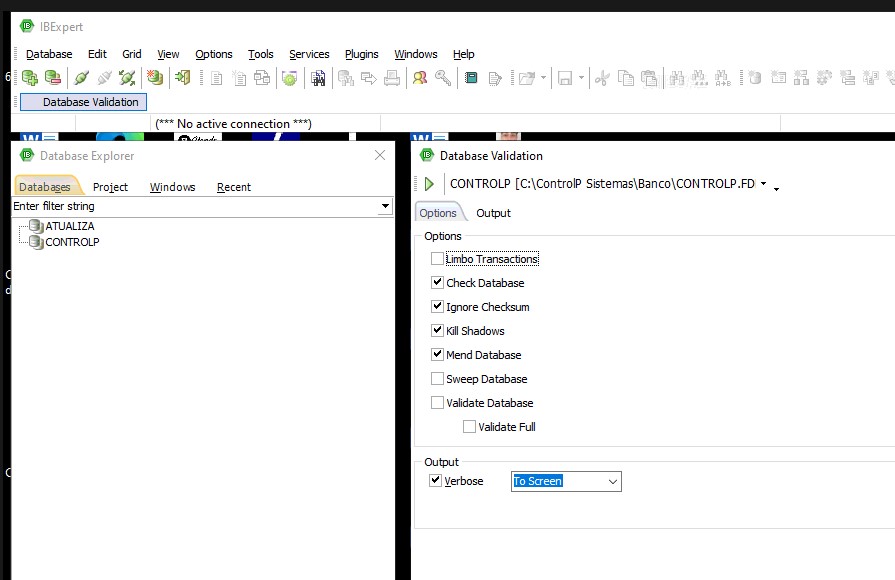Open the CONTROLP database selector dropdown arrow
The height and width of the screenshot is (580, 895).
pyautogui.click(x=763, y=184)
